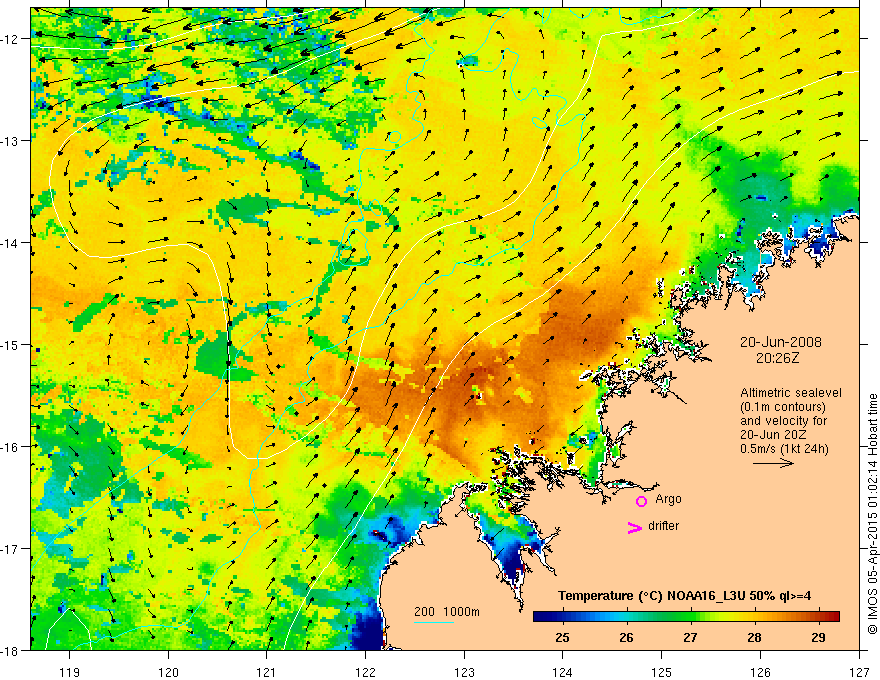
Task: Click the '-14' latitude axis label
Action: pos(11,243)
